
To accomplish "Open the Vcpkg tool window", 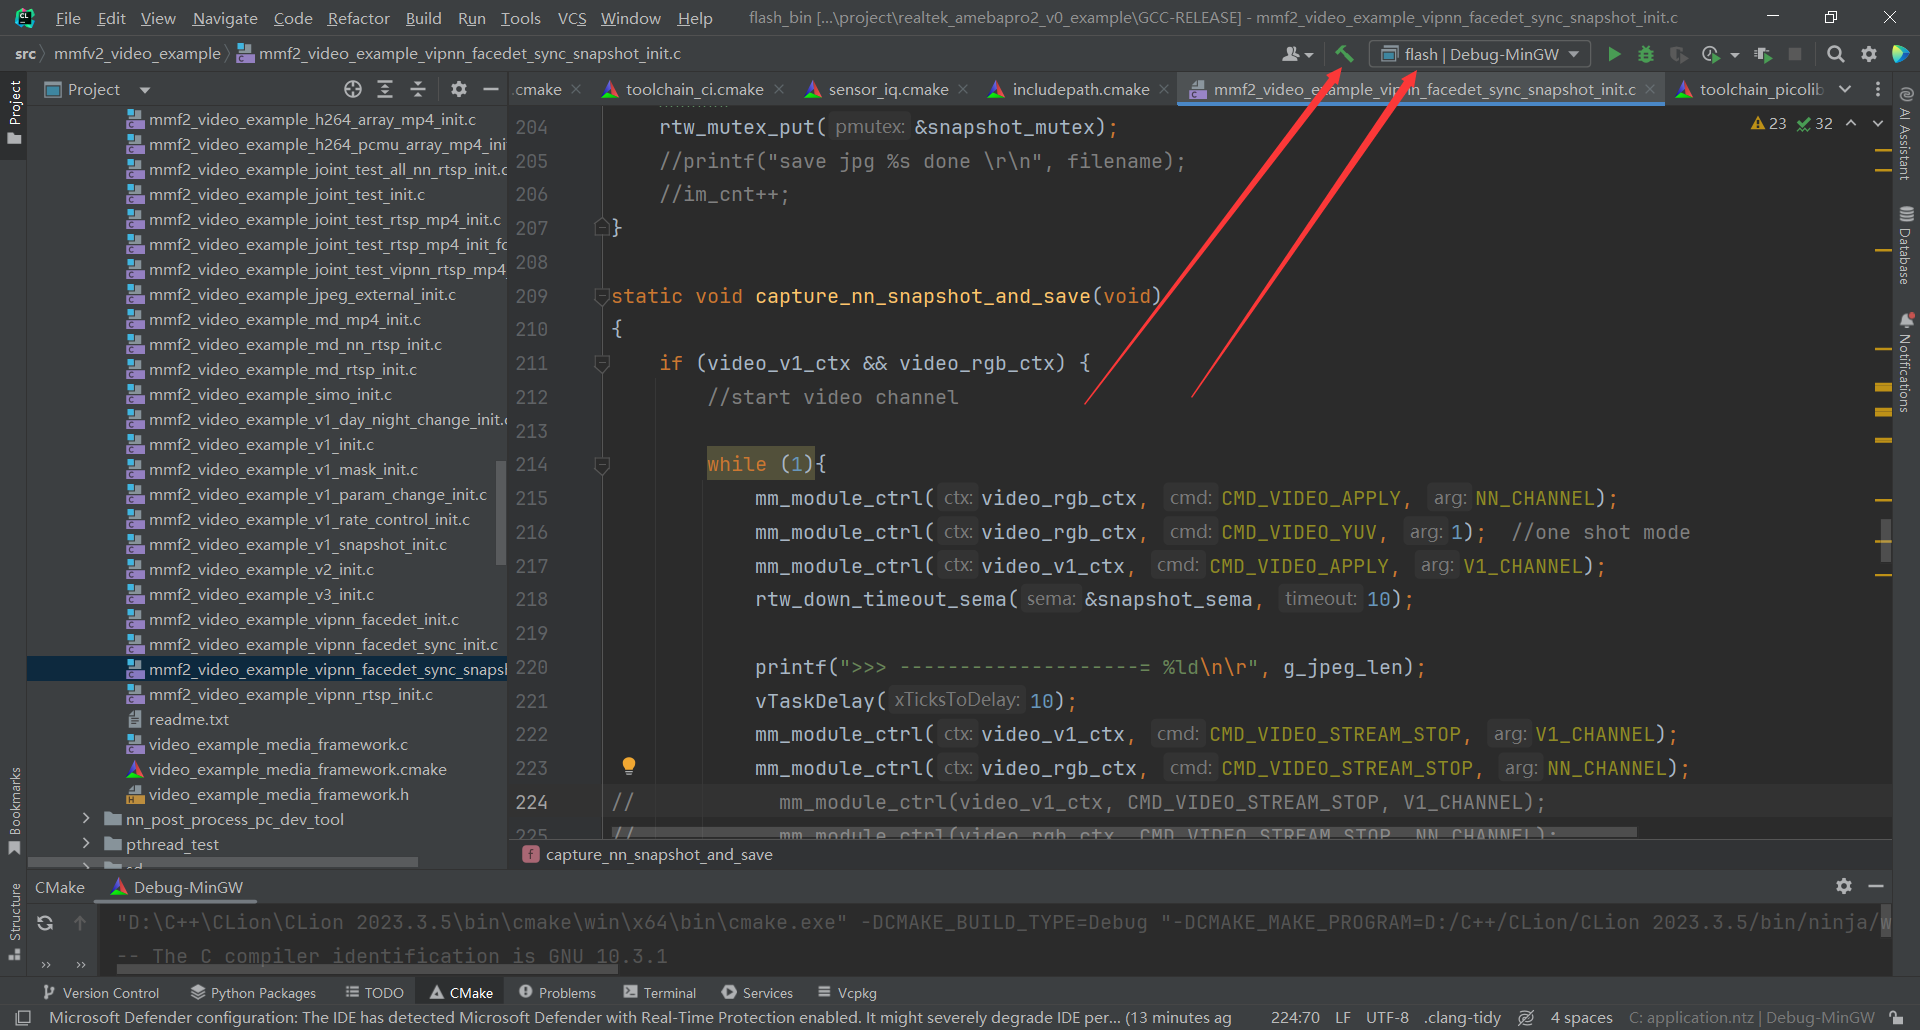I will click(x=847, y=993).
